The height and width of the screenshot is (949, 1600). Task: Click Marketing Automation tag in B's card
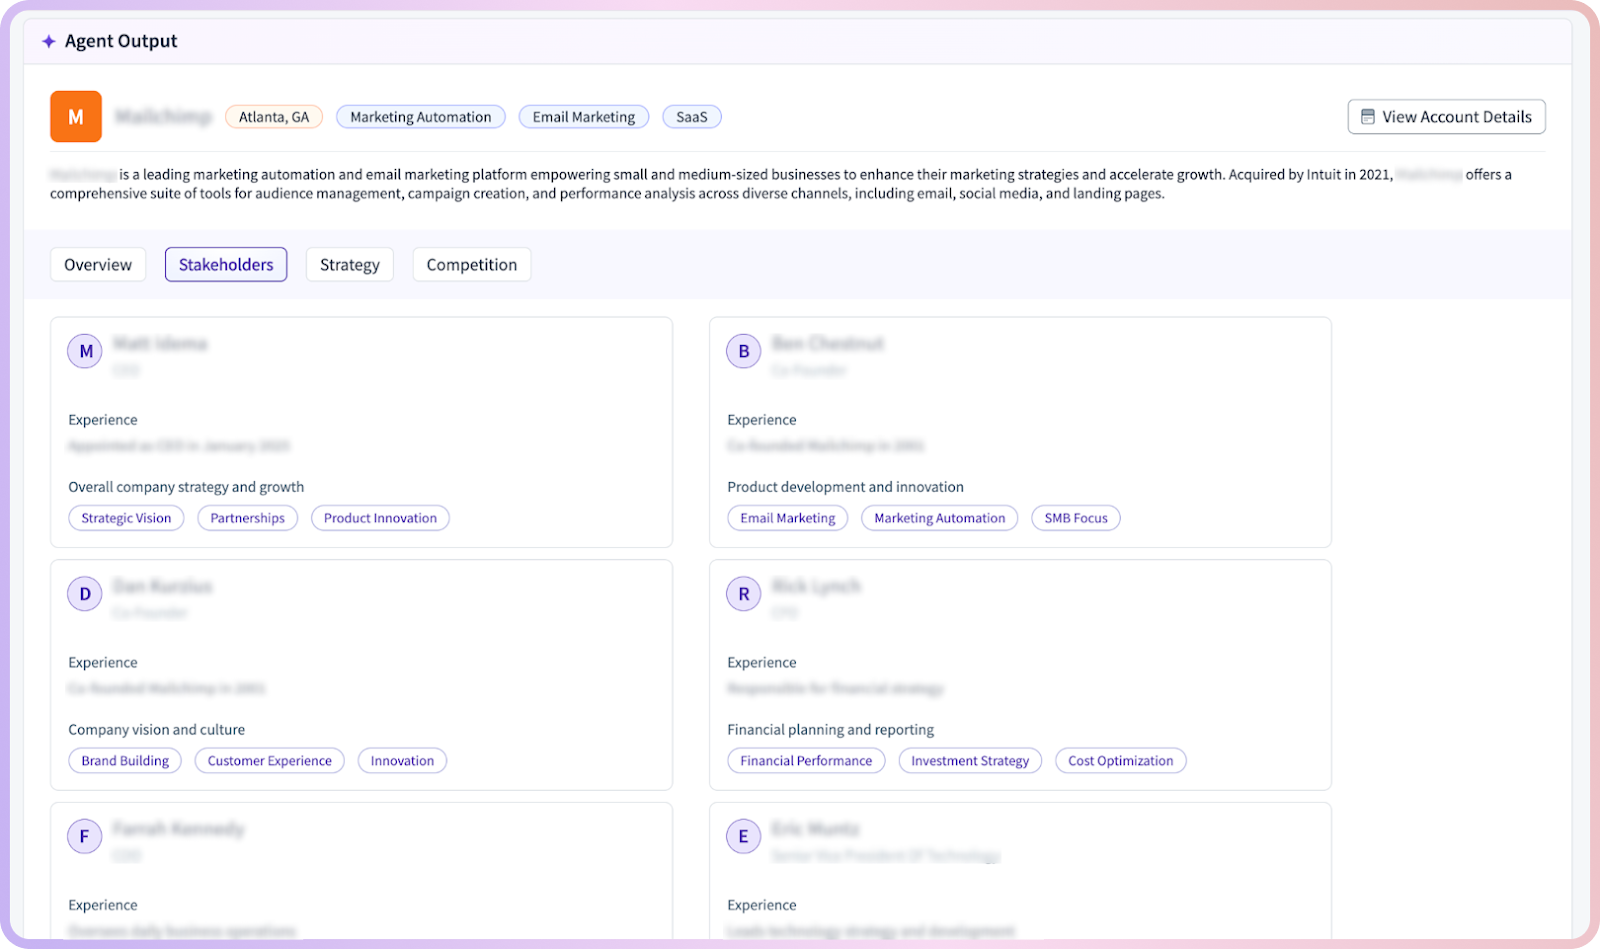(940, 518)
